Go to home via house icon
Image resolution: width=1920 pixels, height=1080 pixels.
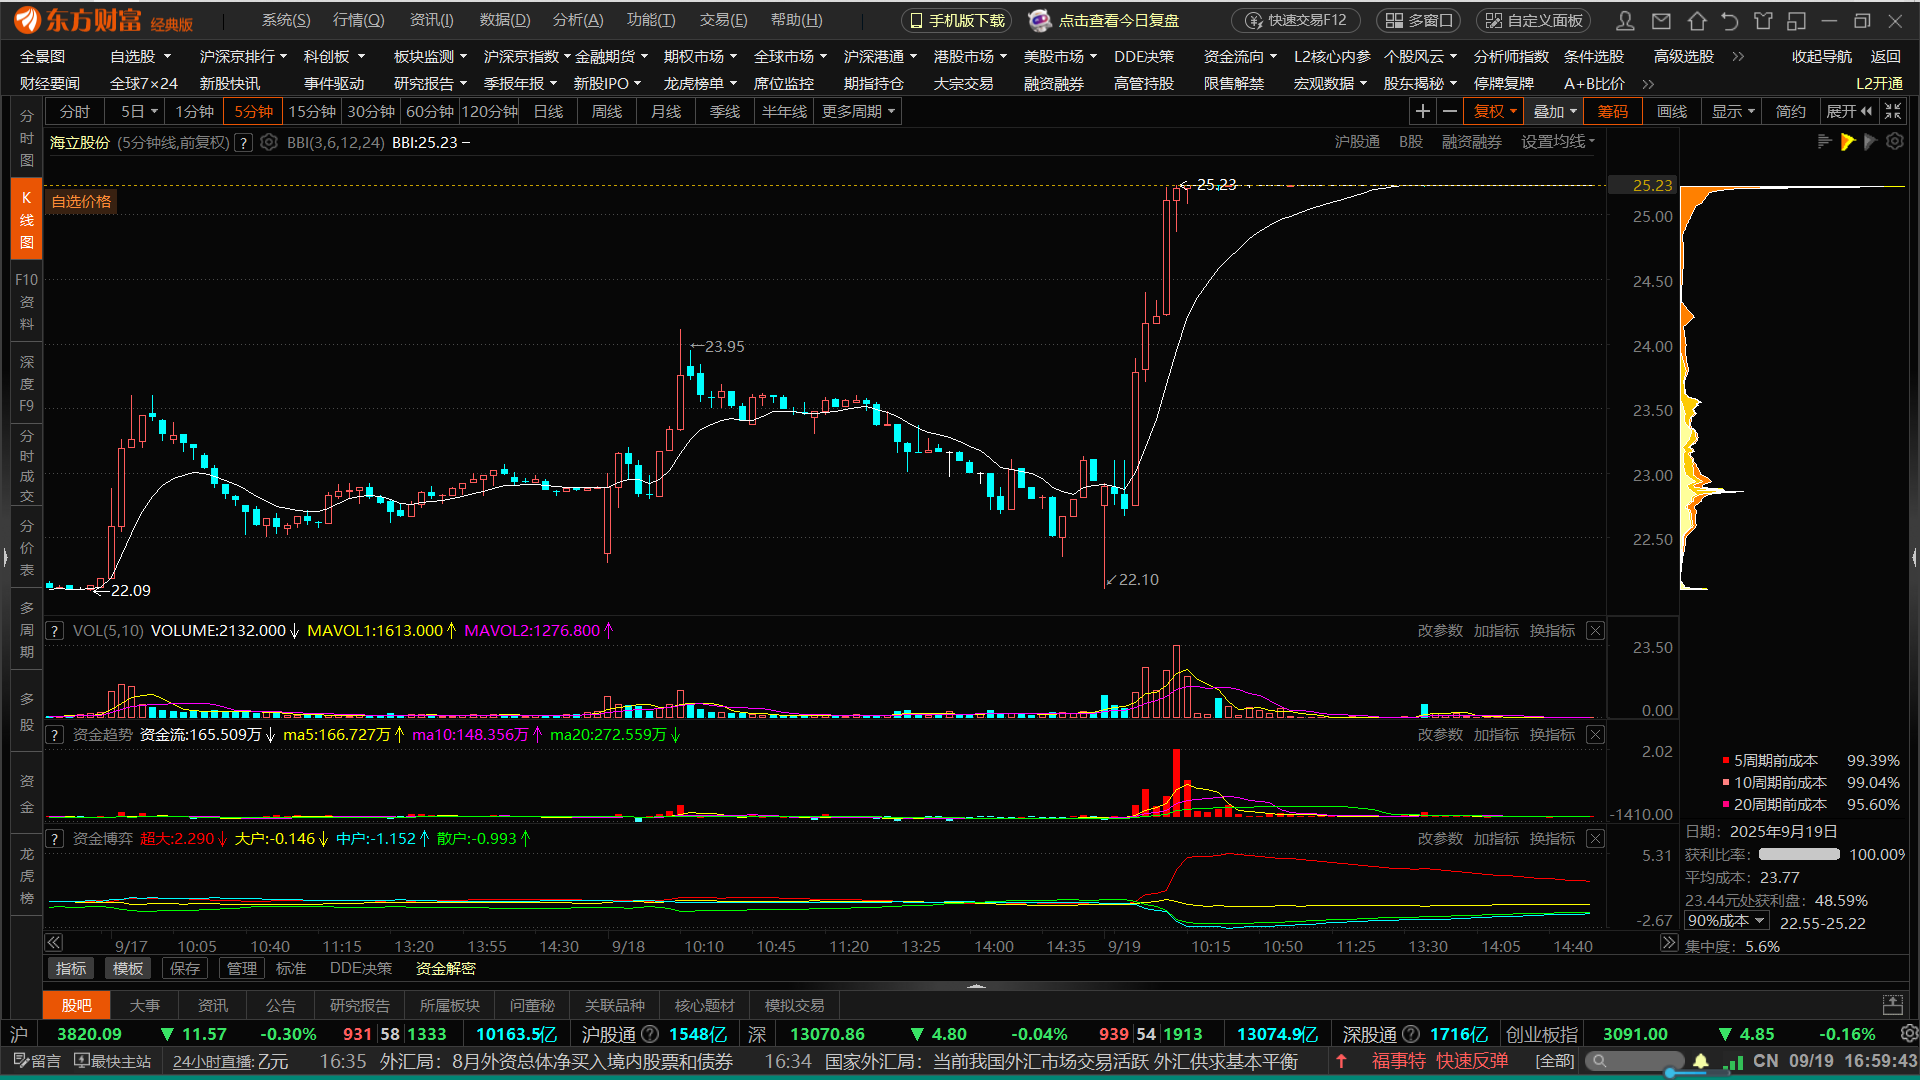point(1696,20)
